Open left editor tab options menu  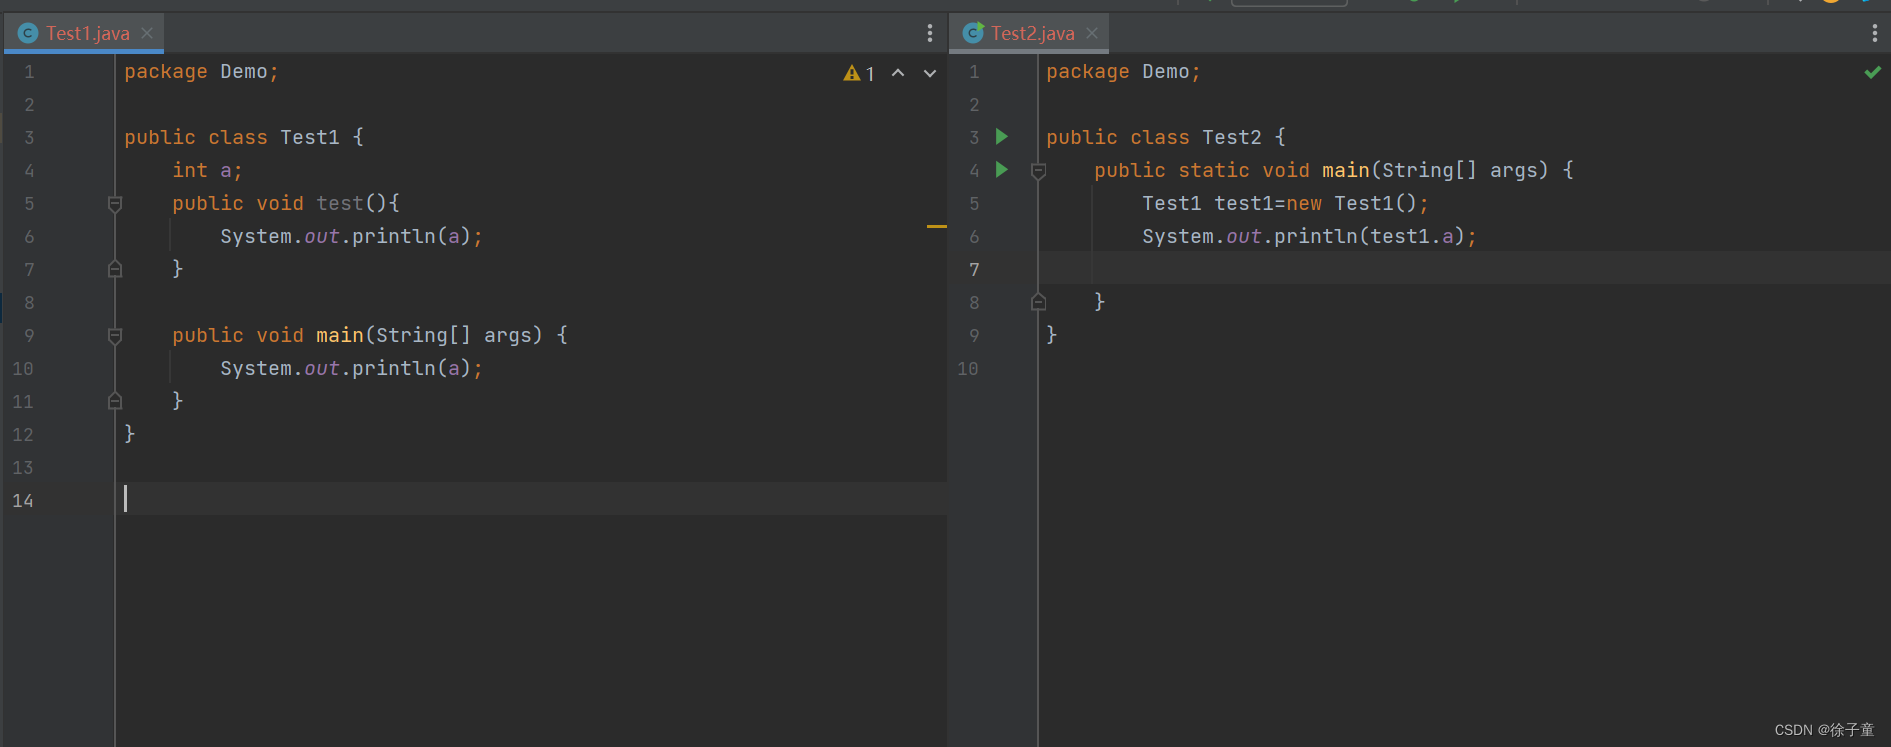930,33
